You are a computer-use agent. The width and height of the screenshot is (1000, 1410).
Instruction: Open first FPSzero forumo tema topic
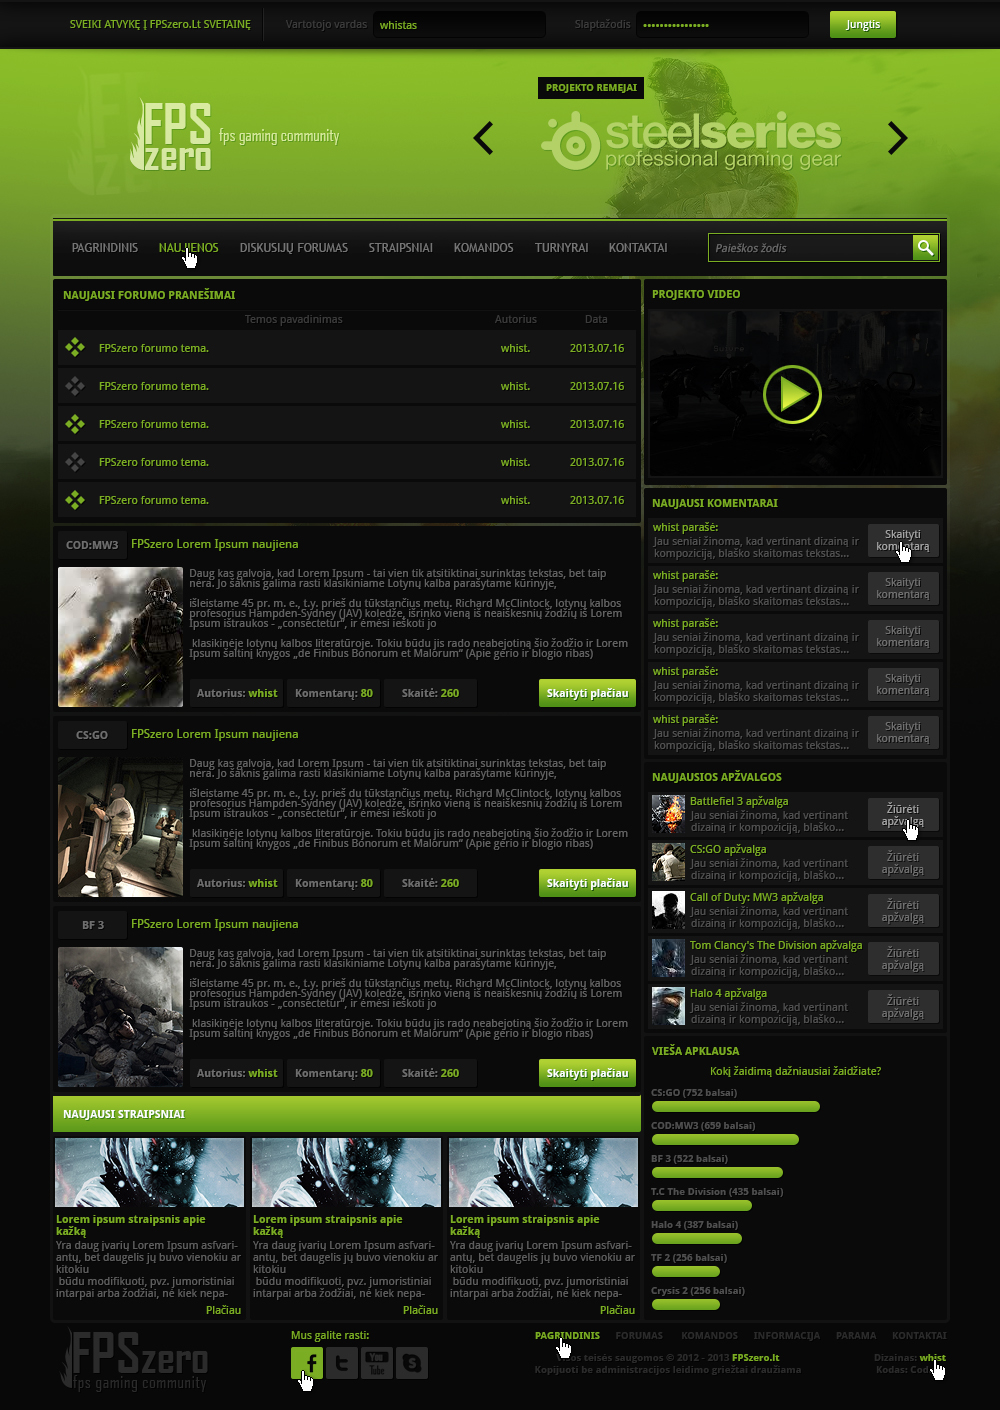pos(154,348)
